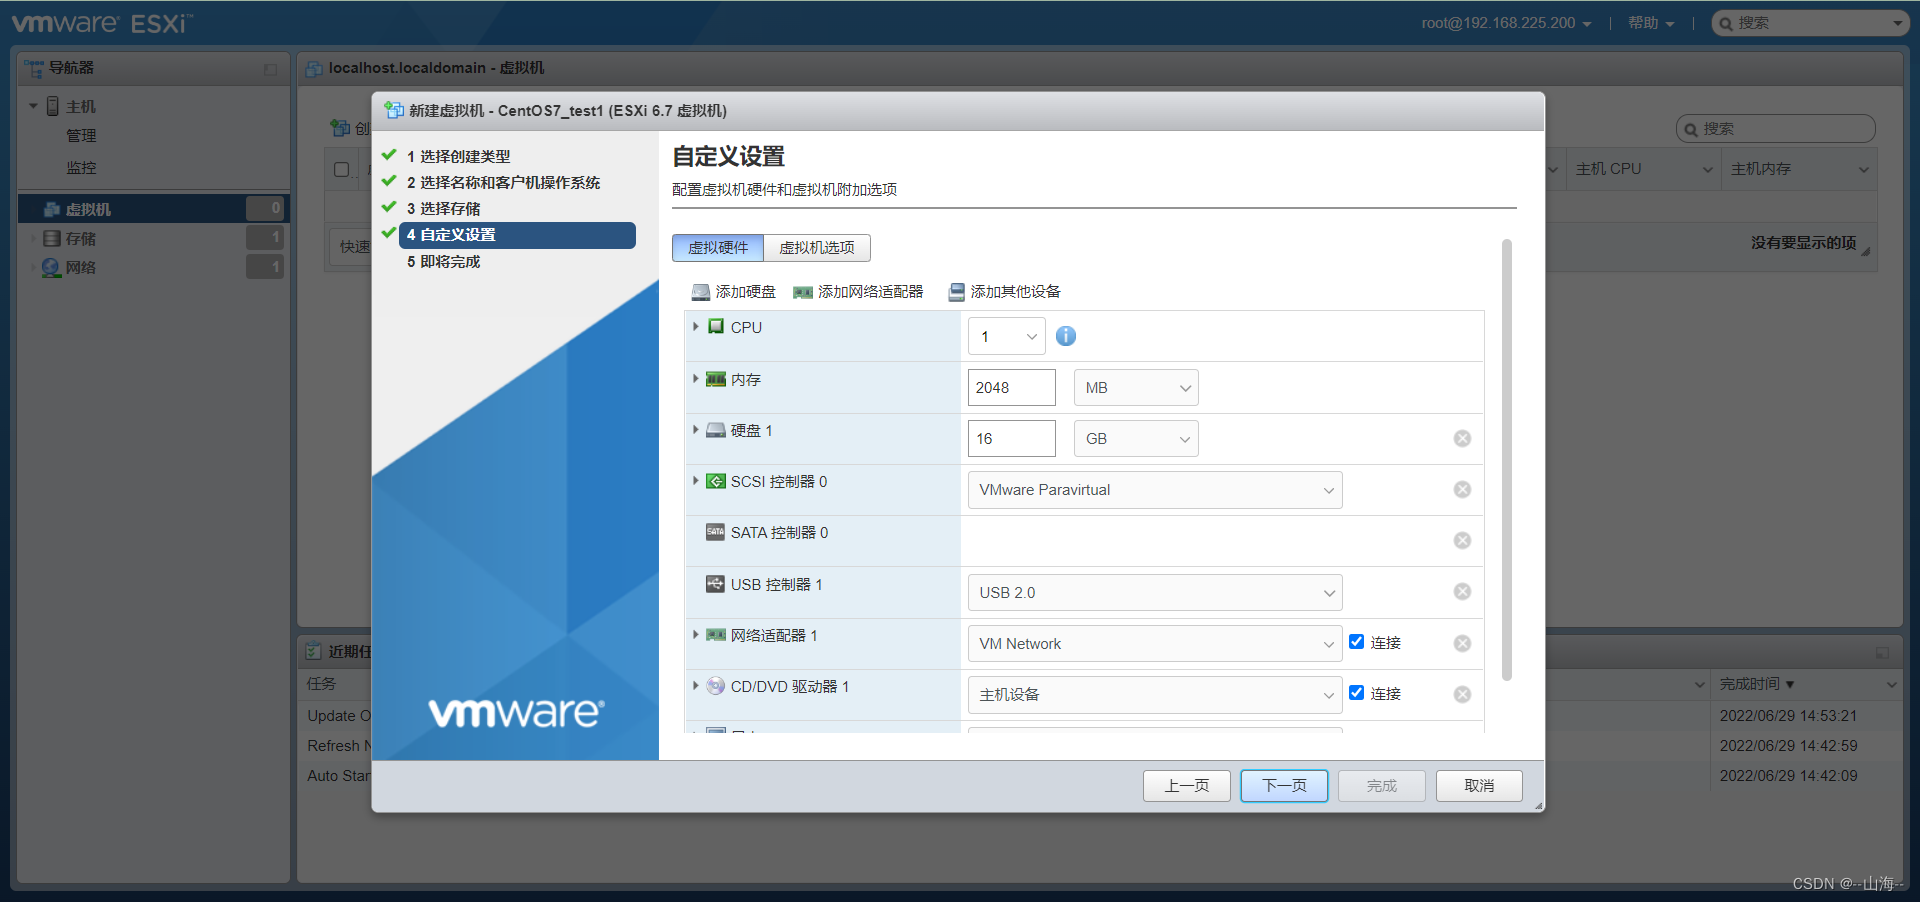Switch to the 虚拟机选项 tab
1920x902 pixels.
817,248
